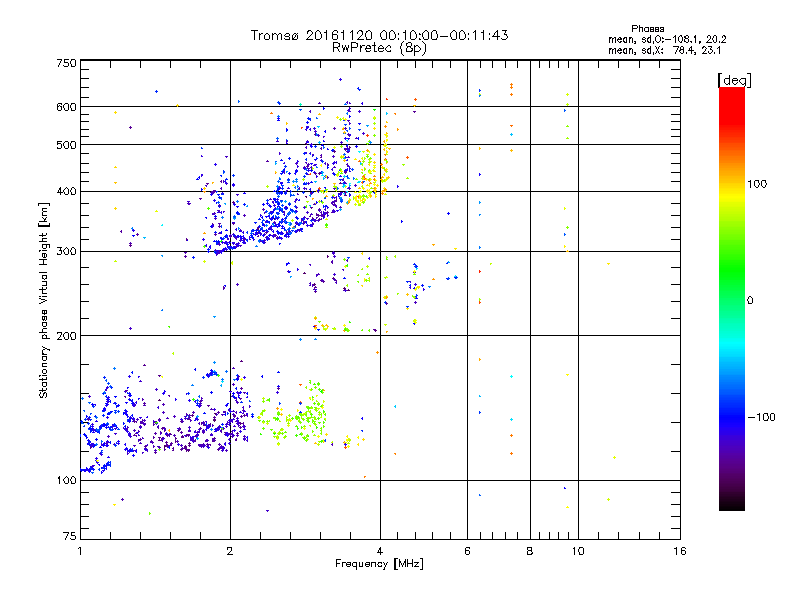This screenshot has height=600, width=800.
Task: Click the '16' tick label on the frequency axis
Action: click(x=680, y=551)
